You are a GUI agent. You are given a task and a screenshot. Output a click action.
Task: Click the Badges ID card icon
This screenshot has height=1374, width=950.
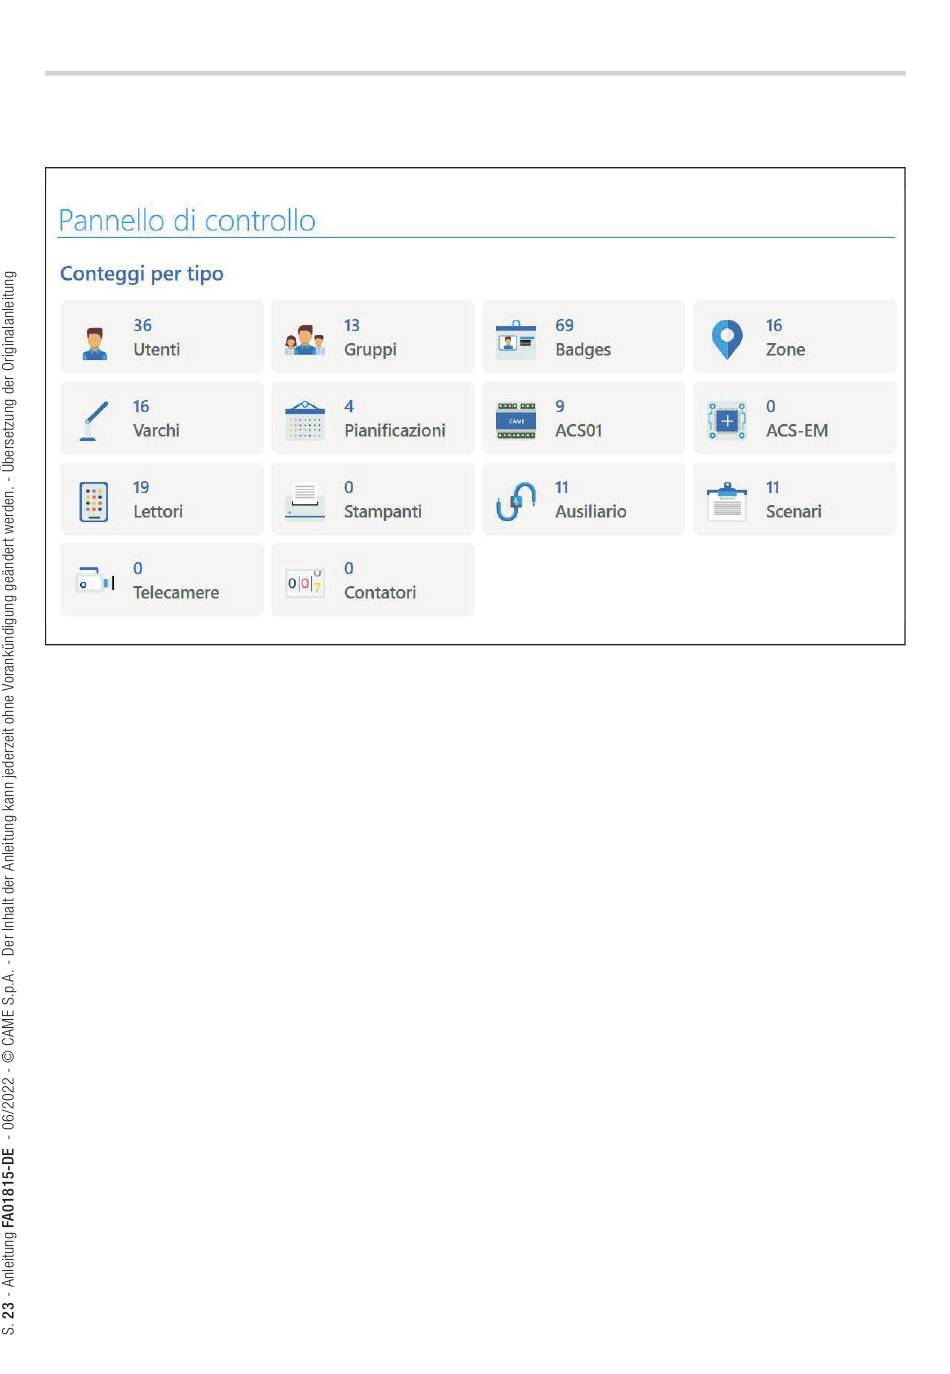coord(516,340)
